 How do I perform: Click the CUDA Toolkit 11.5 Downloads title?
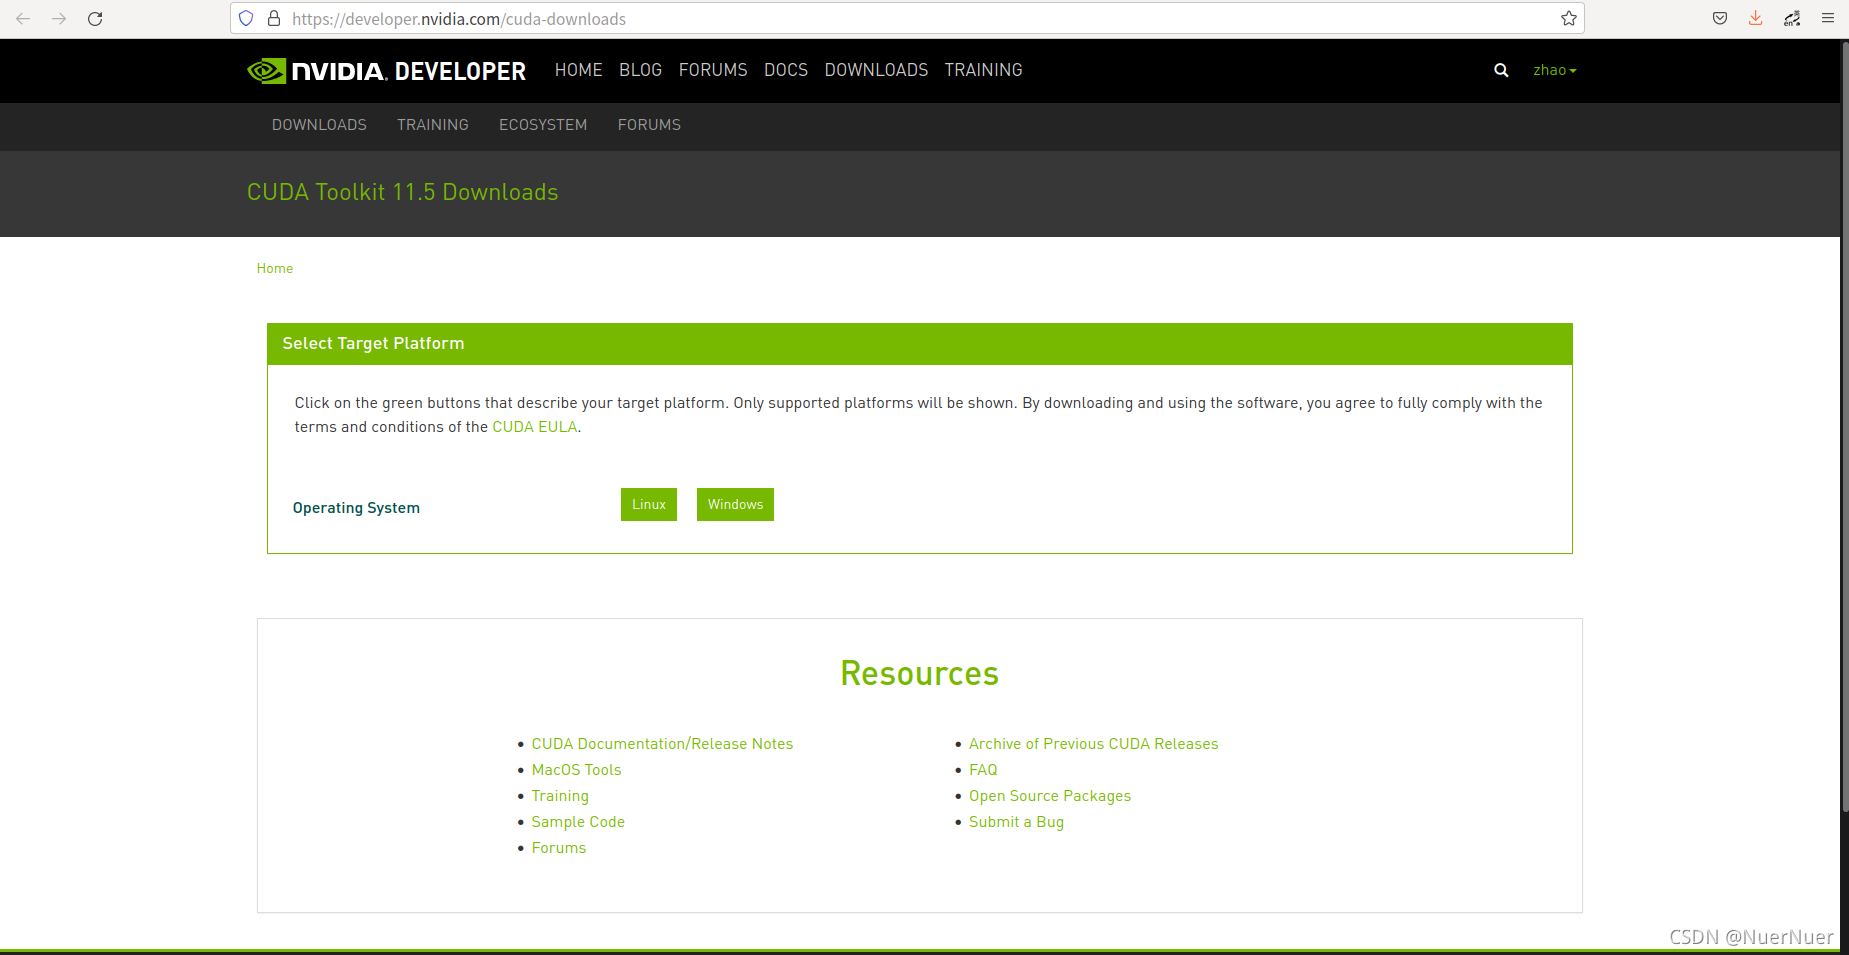tap(403, 192)
